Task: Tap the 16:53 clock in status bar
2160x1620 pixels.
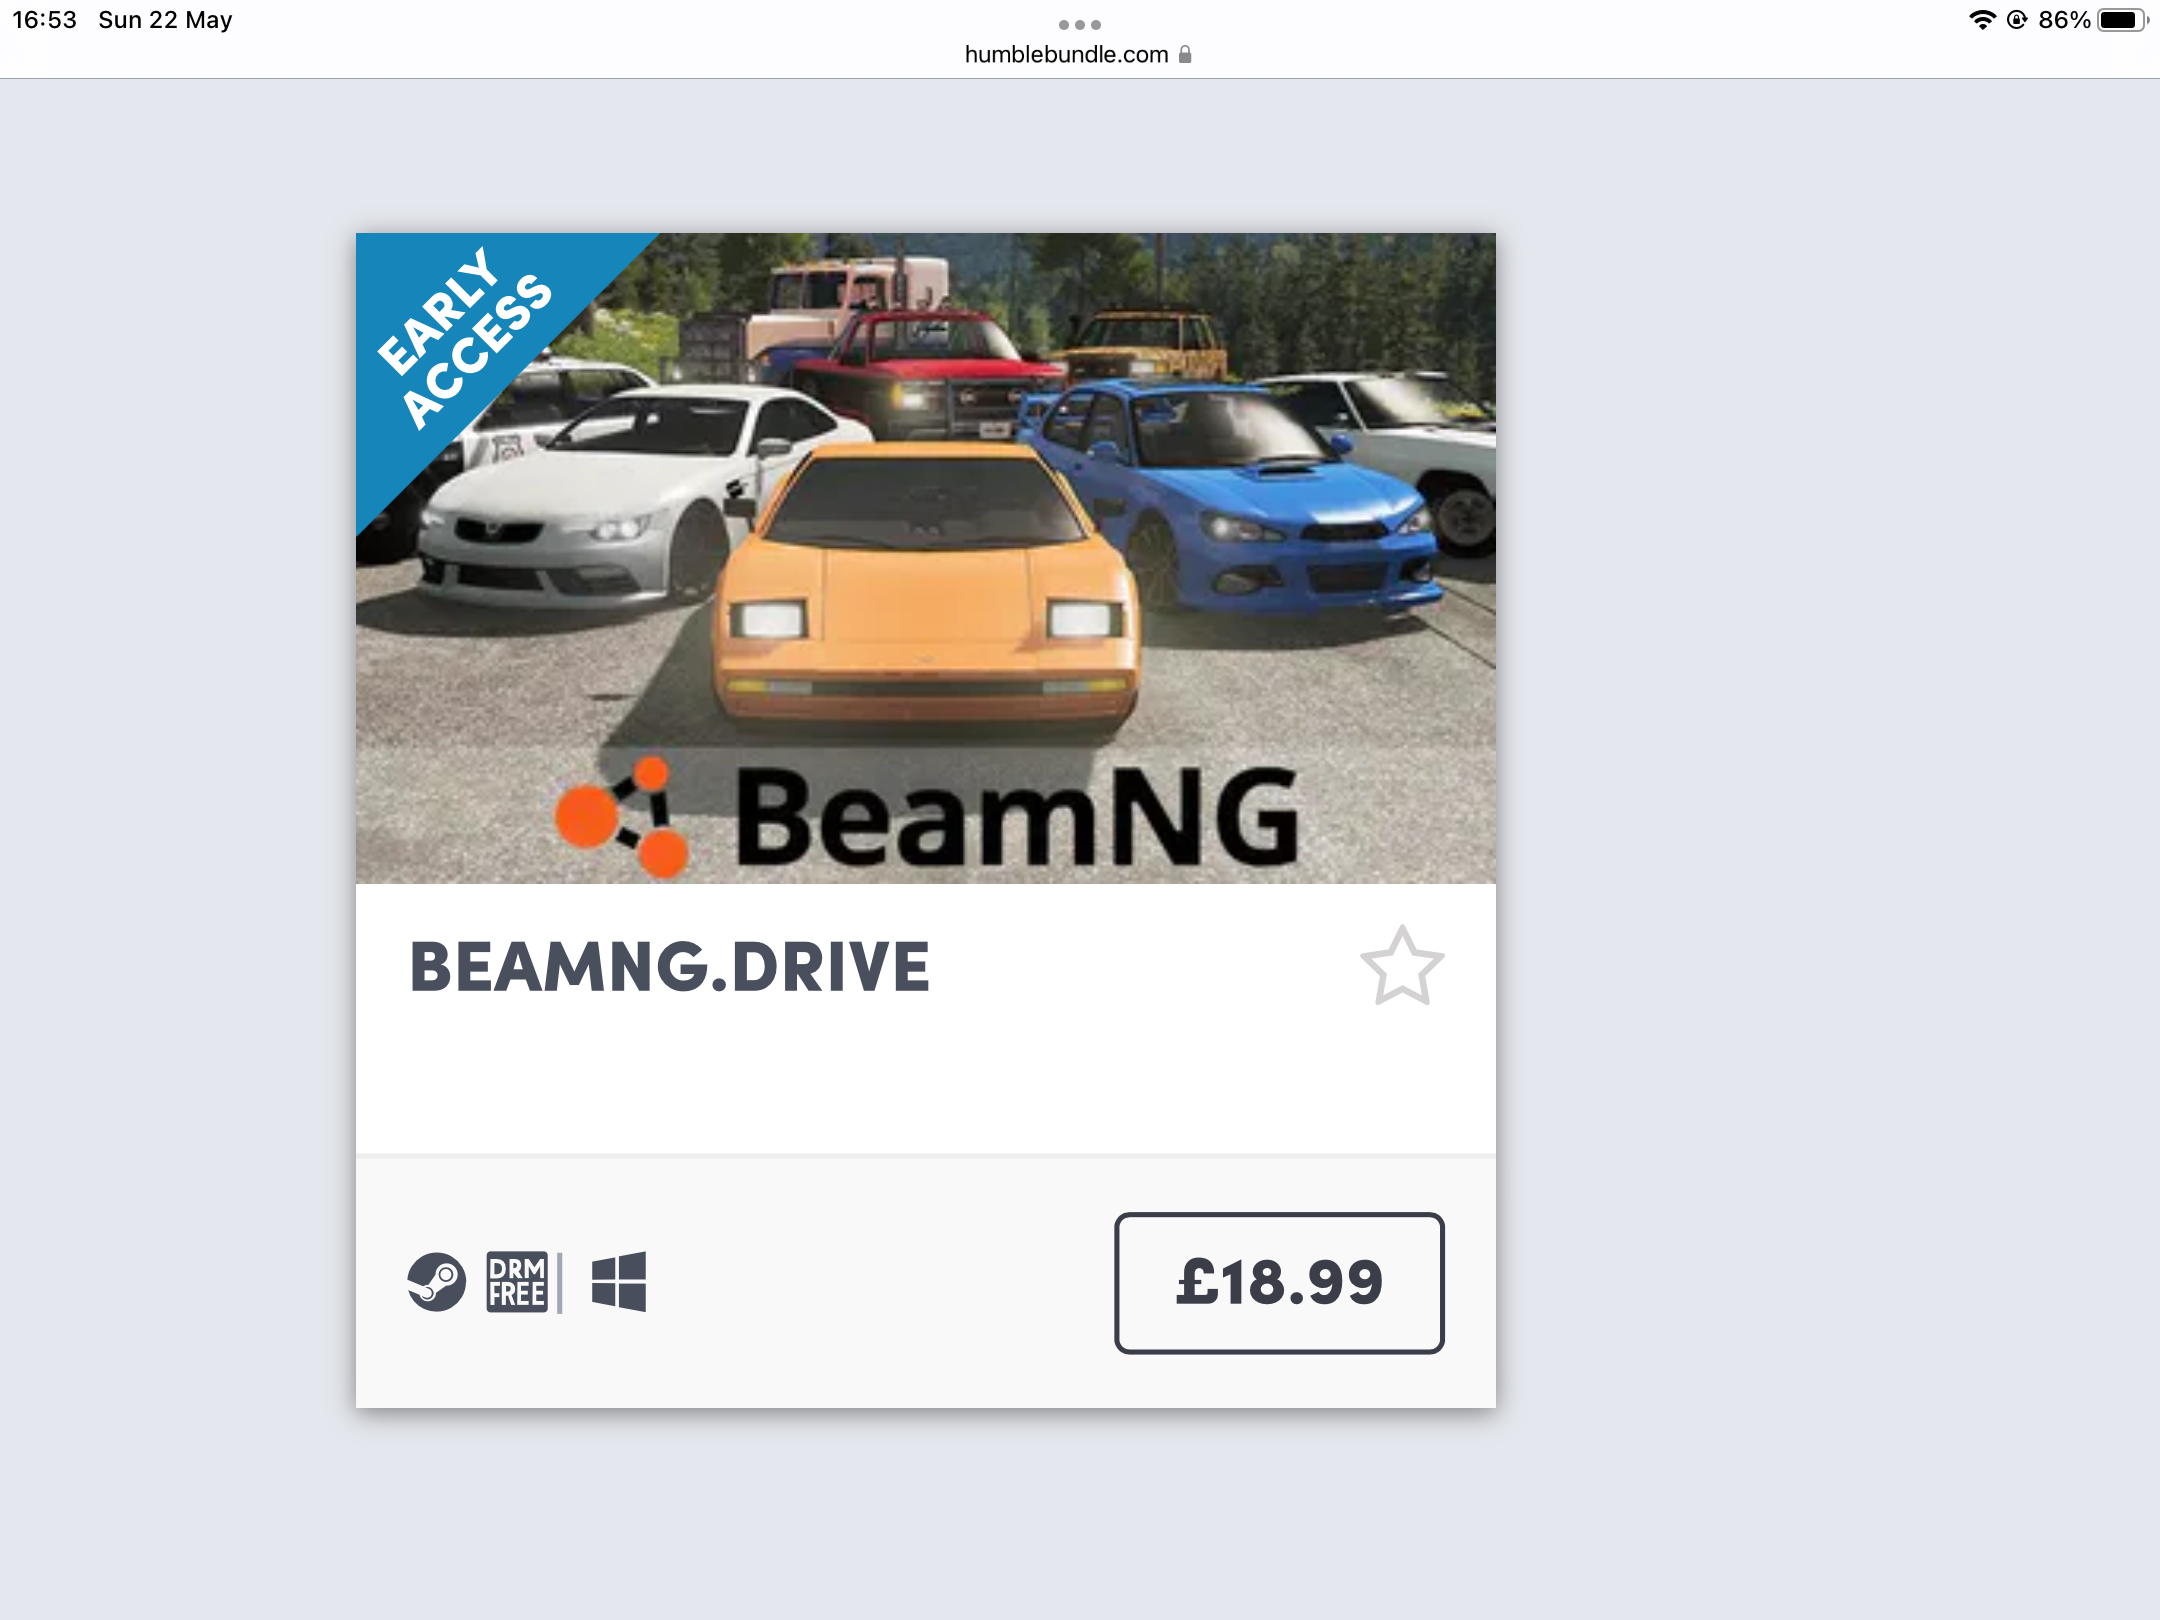Action: click(44, 20)
